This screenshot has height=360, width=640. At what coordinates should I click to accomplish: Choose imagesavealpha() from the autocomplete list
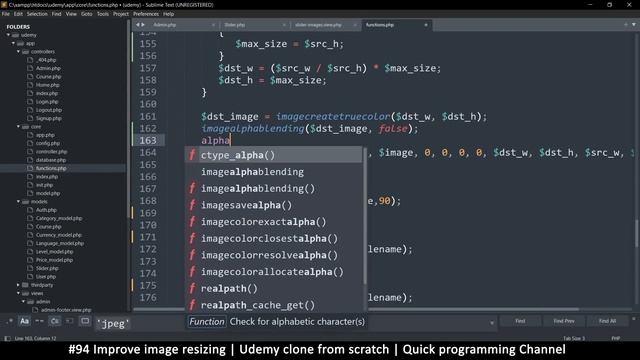click(x=273, y=205)
